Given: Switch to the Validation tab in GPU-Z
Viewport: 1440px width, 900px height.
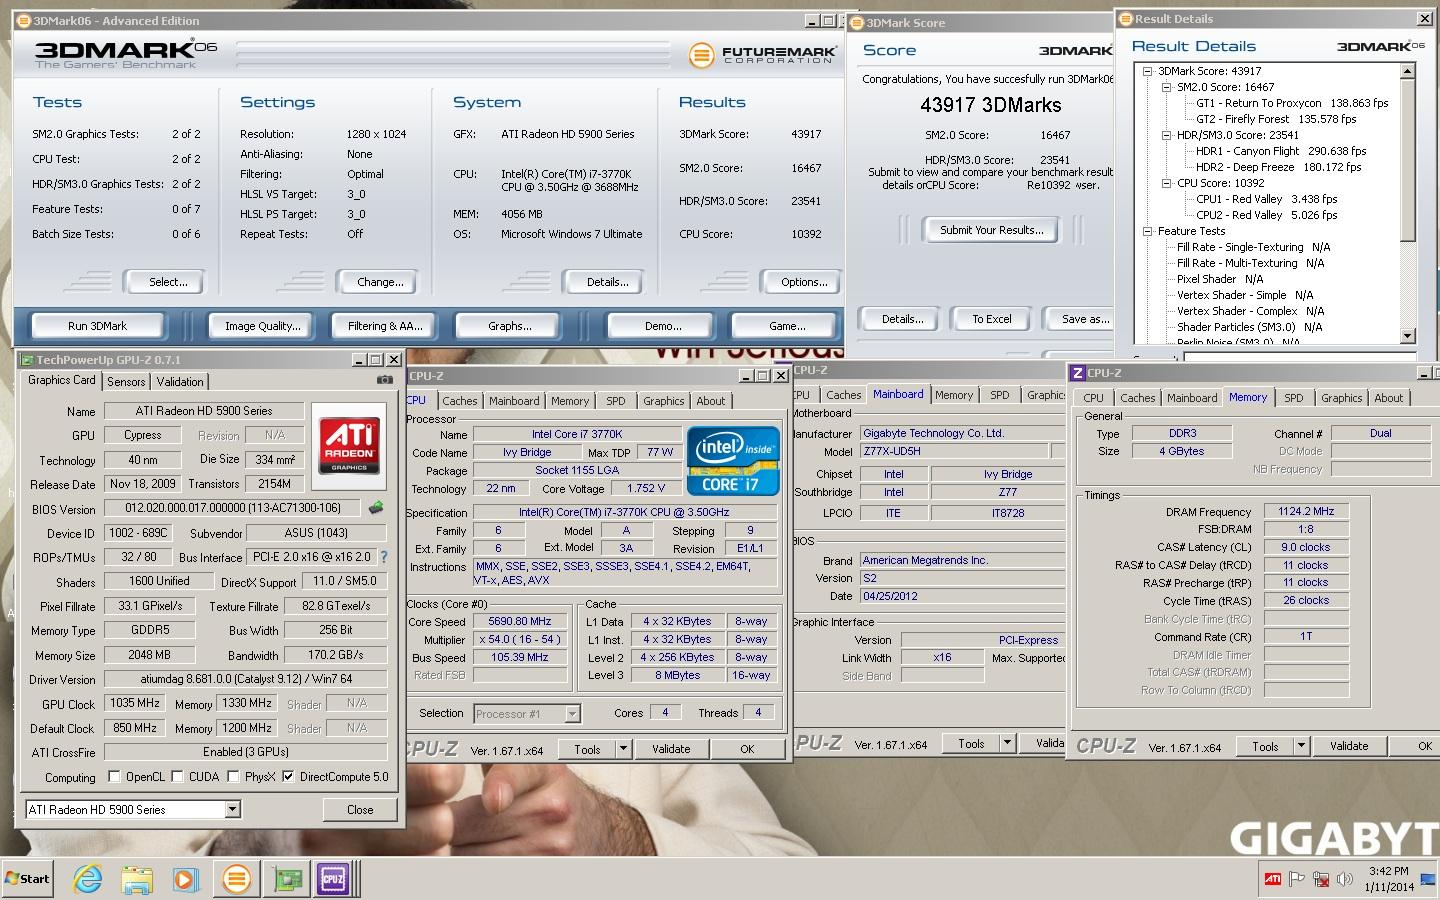Looking at the screenshot, I should [x=180, y=381].
